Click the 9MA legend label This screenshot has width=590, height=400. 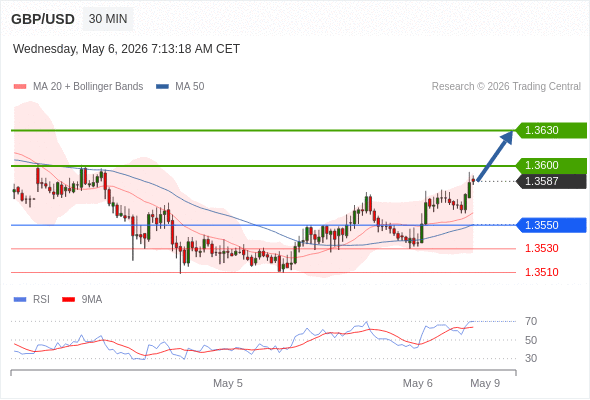pyautogui.click(x=92, y=300)
